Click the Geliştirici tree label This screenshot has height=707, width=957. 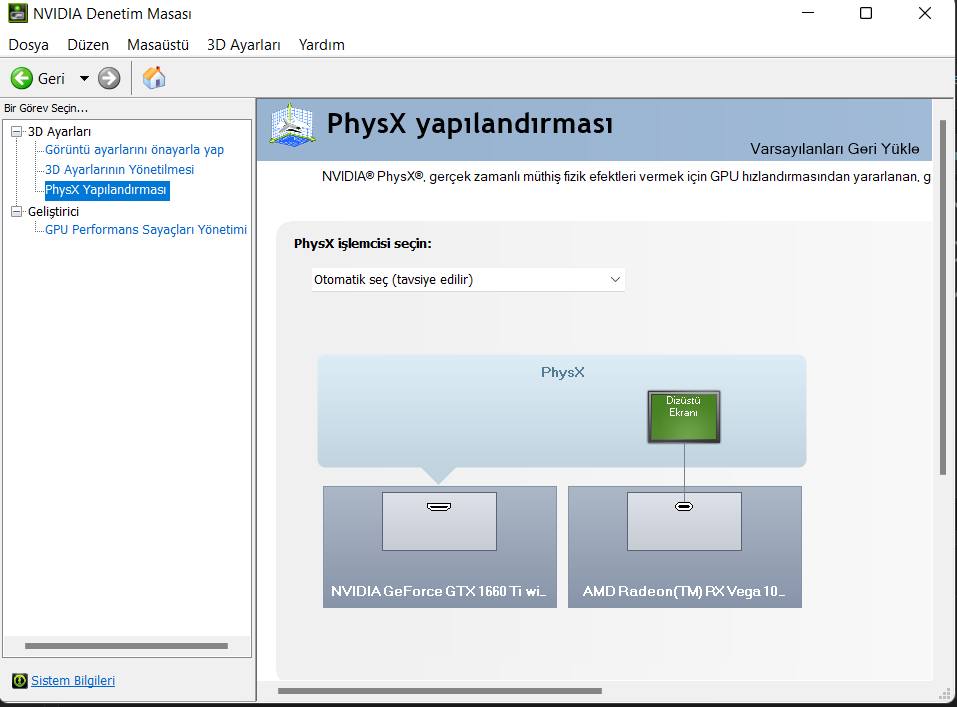tap(54, 211)
